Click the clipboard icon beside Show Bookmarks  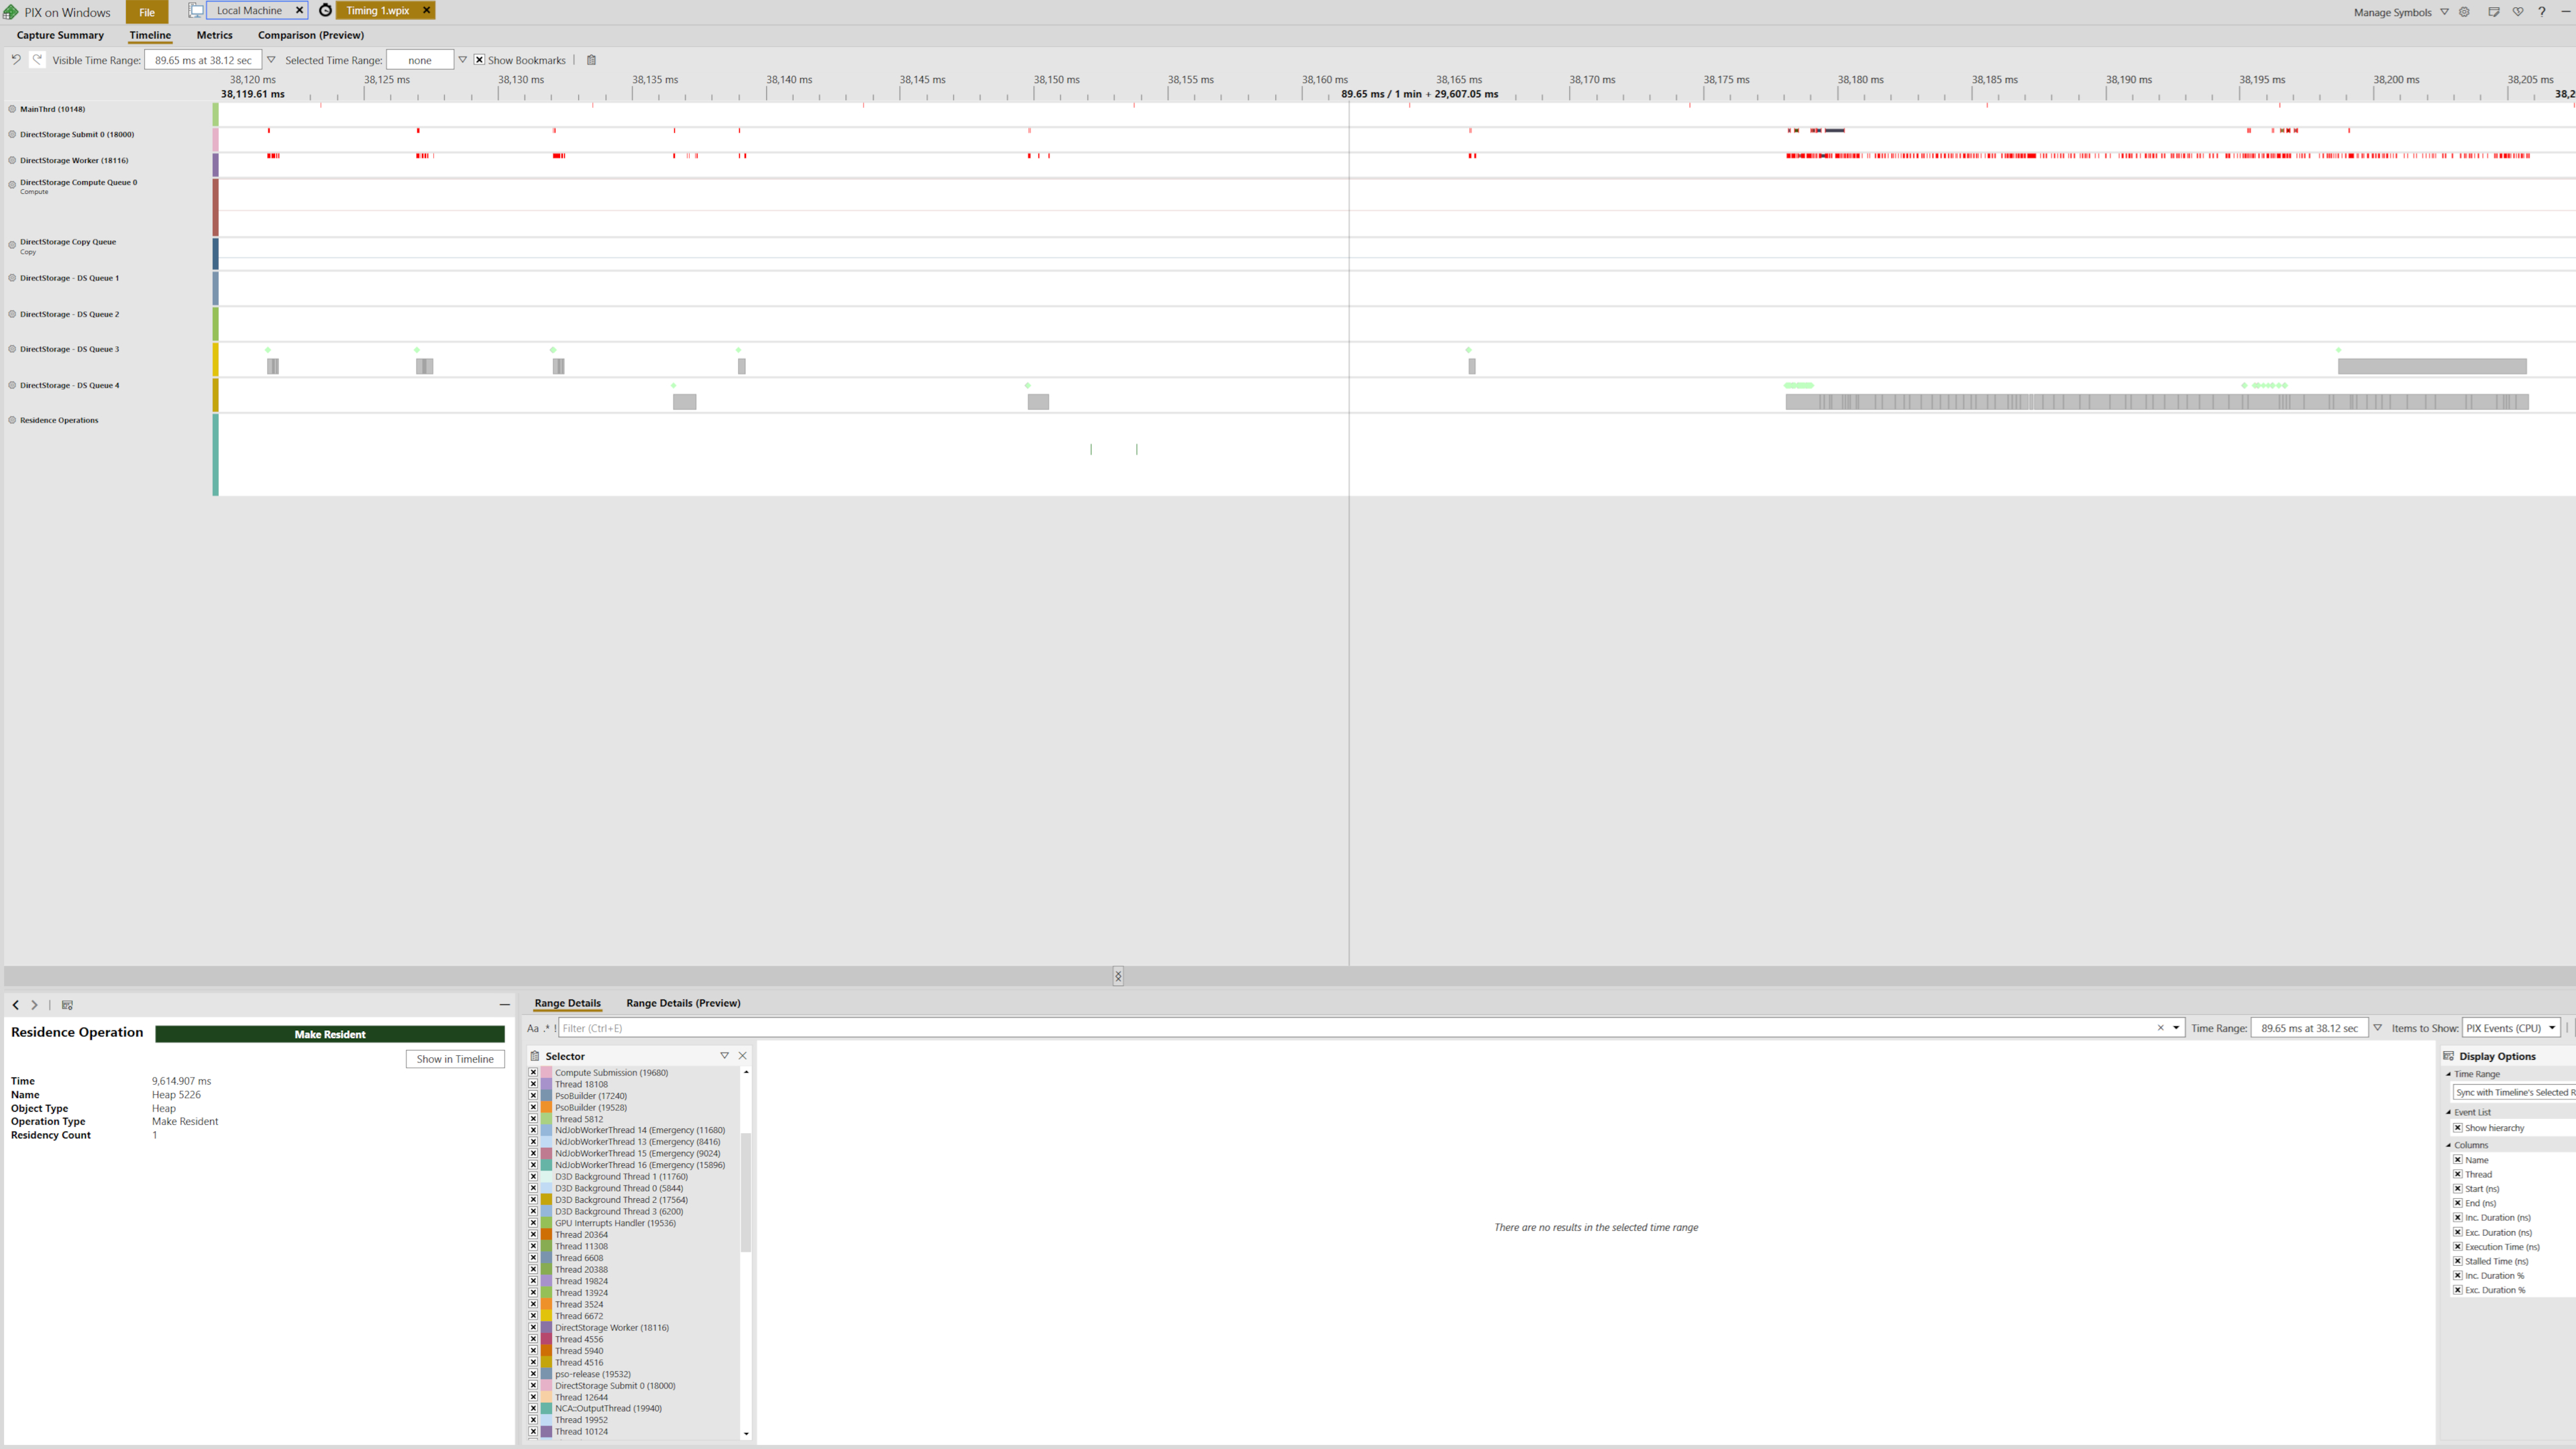click(x=591, y=60)
